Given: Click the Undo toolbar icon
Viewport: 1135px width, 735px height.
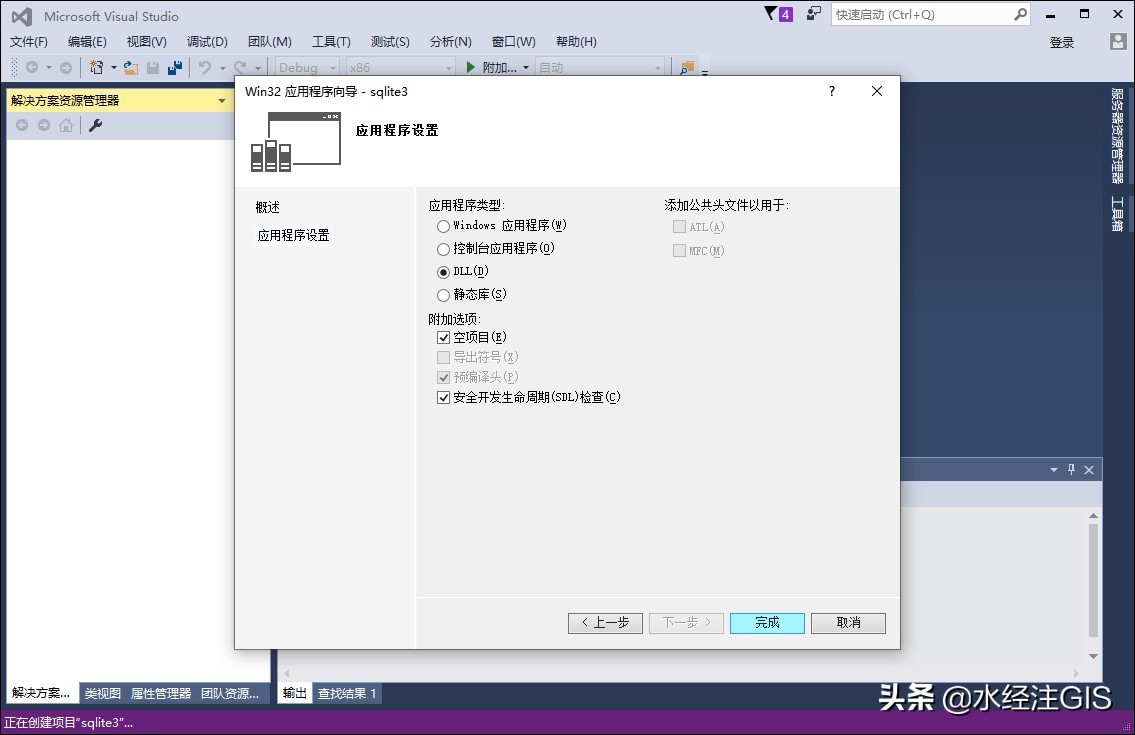Looking at the screenshot, I should tap(205, 67).
